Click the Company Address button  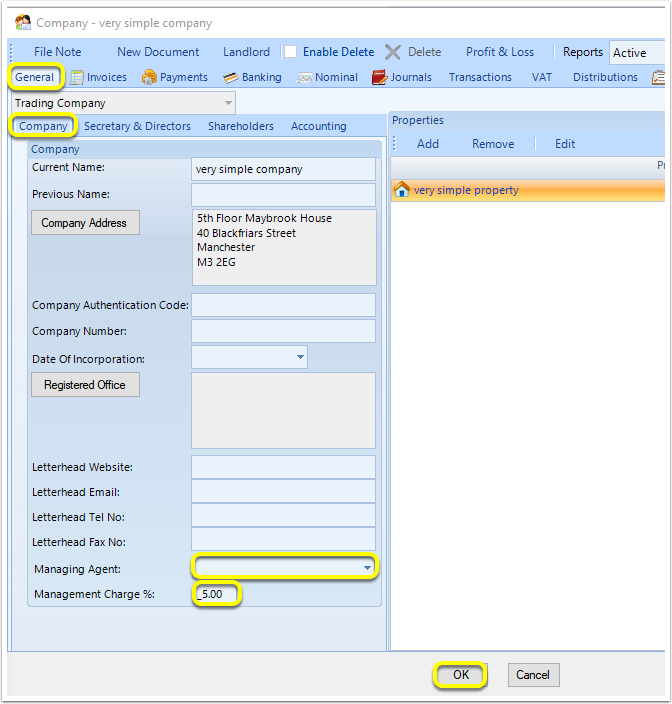coord(85,223)
